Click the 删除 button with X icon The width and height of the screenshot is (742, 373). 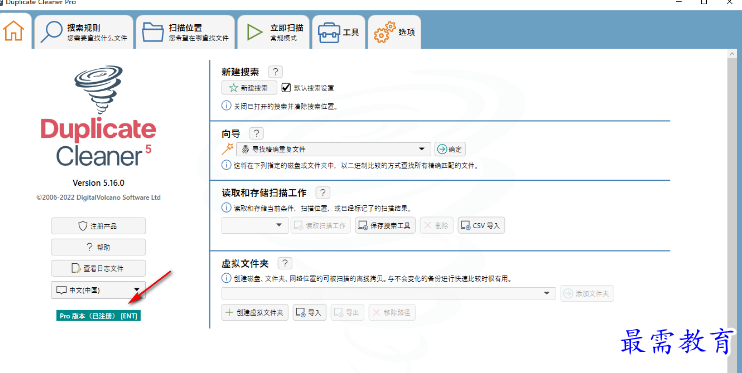[x=436, y=225]
